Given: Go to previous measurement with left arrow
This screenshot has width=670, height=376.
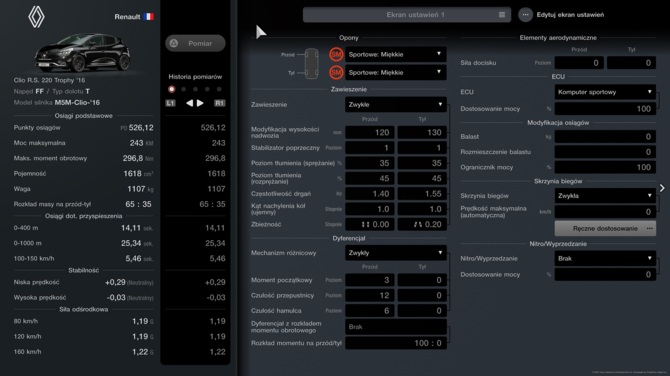Looking at the screenshot, I should [x=189, y=103].
